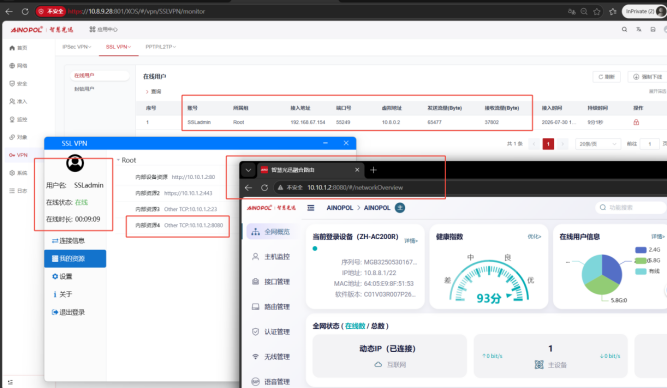Open resource http://10.10.1.2:80 link
Image resolution: width=667 pixels, height=388 pixels.
coord(193,177)
